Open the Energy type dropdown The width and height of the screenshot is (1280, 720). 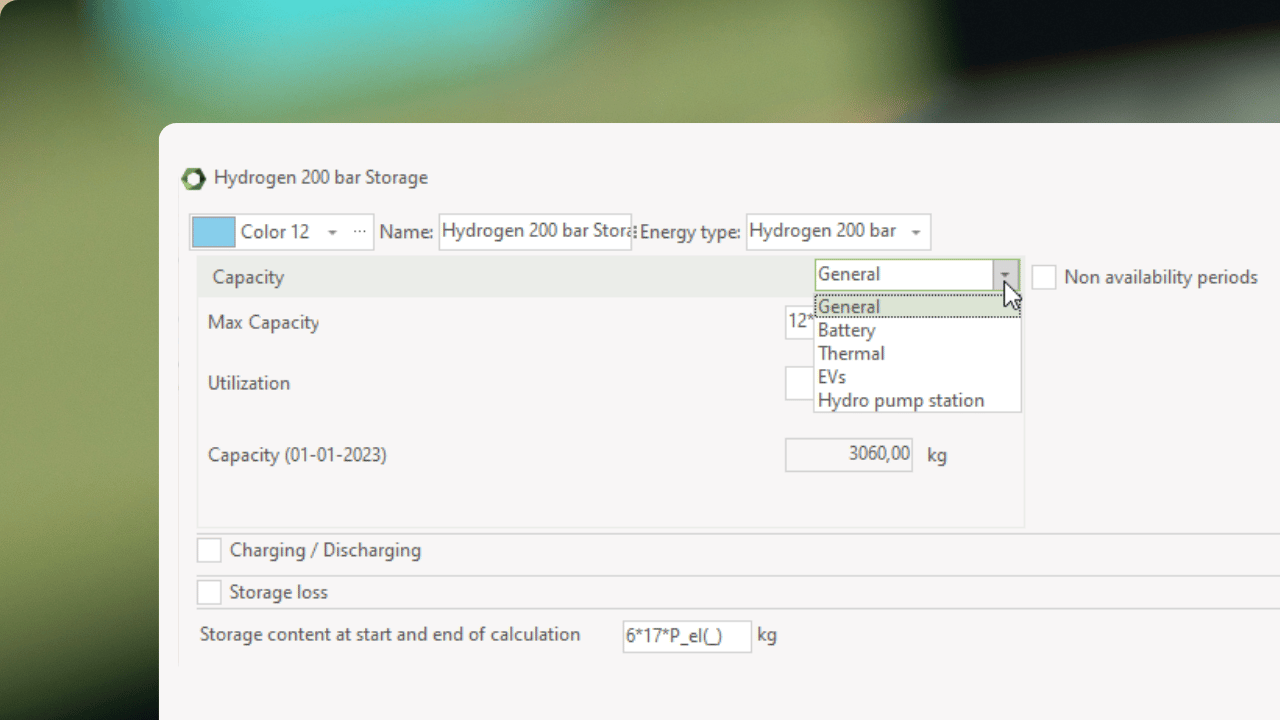(915, 232)
